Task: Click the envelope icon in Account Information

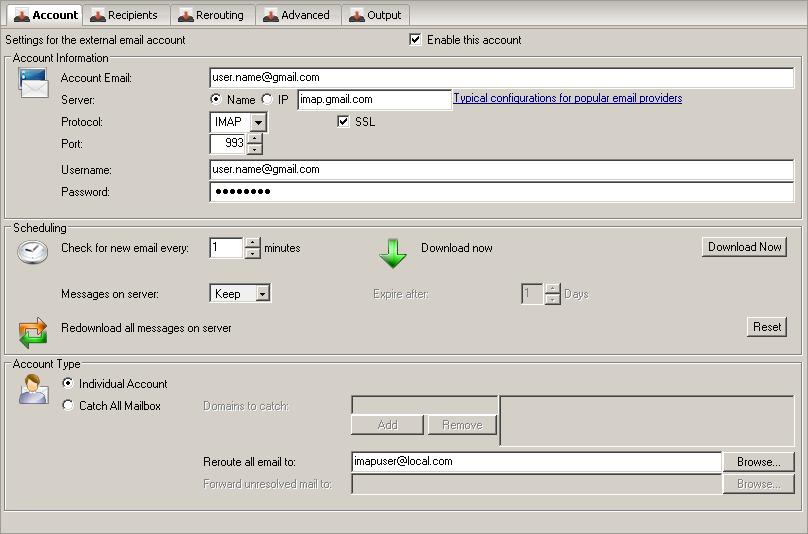Action: tap(33, 84)
